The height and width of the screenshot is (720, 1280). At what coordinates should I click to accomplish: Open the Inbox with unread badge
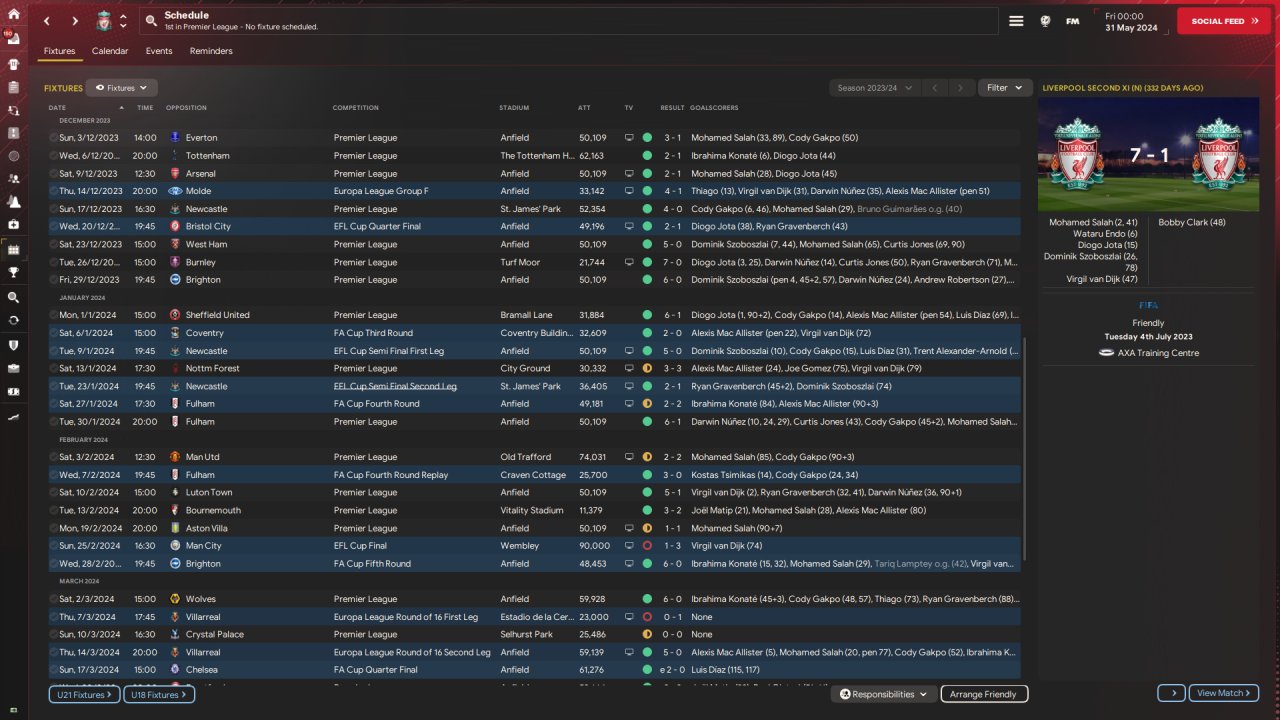click(x=13, y=39)
